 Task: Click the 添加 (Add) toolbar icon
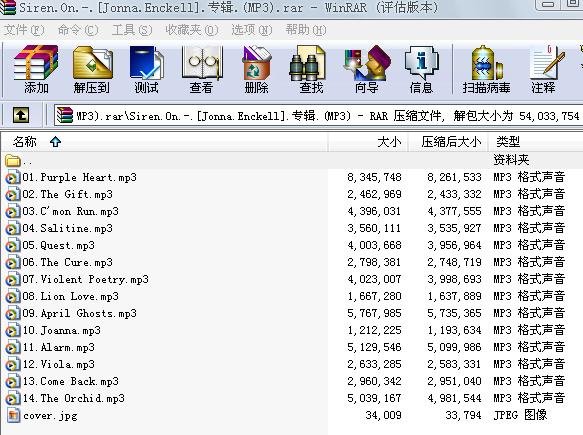[36, 69]
